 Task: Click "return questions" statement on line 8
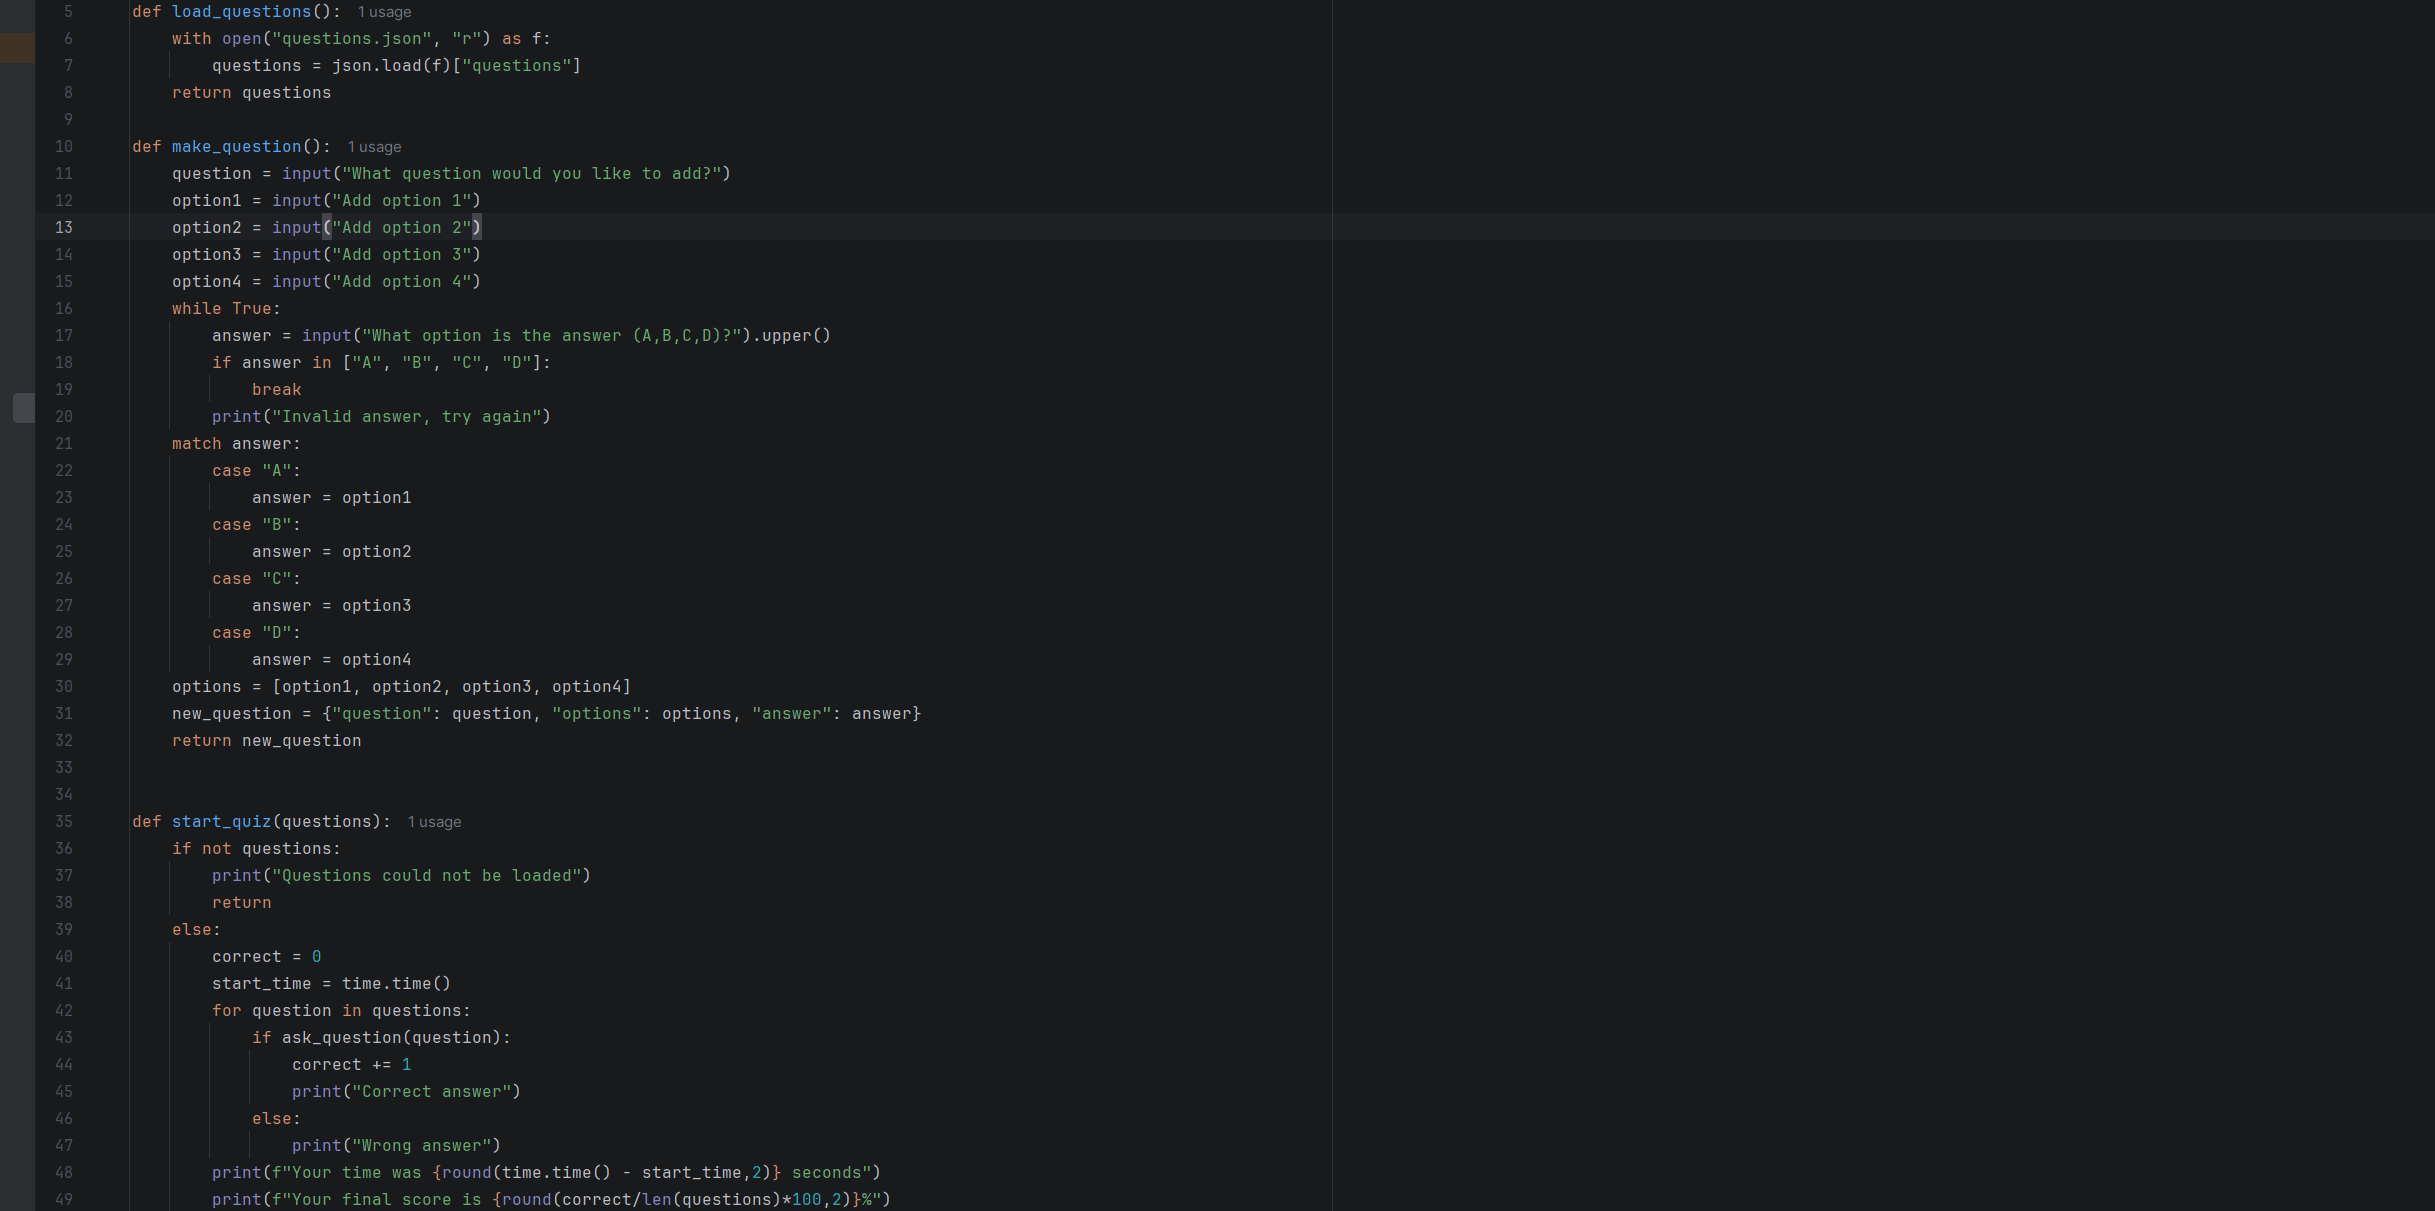click(x=251, y=93)
